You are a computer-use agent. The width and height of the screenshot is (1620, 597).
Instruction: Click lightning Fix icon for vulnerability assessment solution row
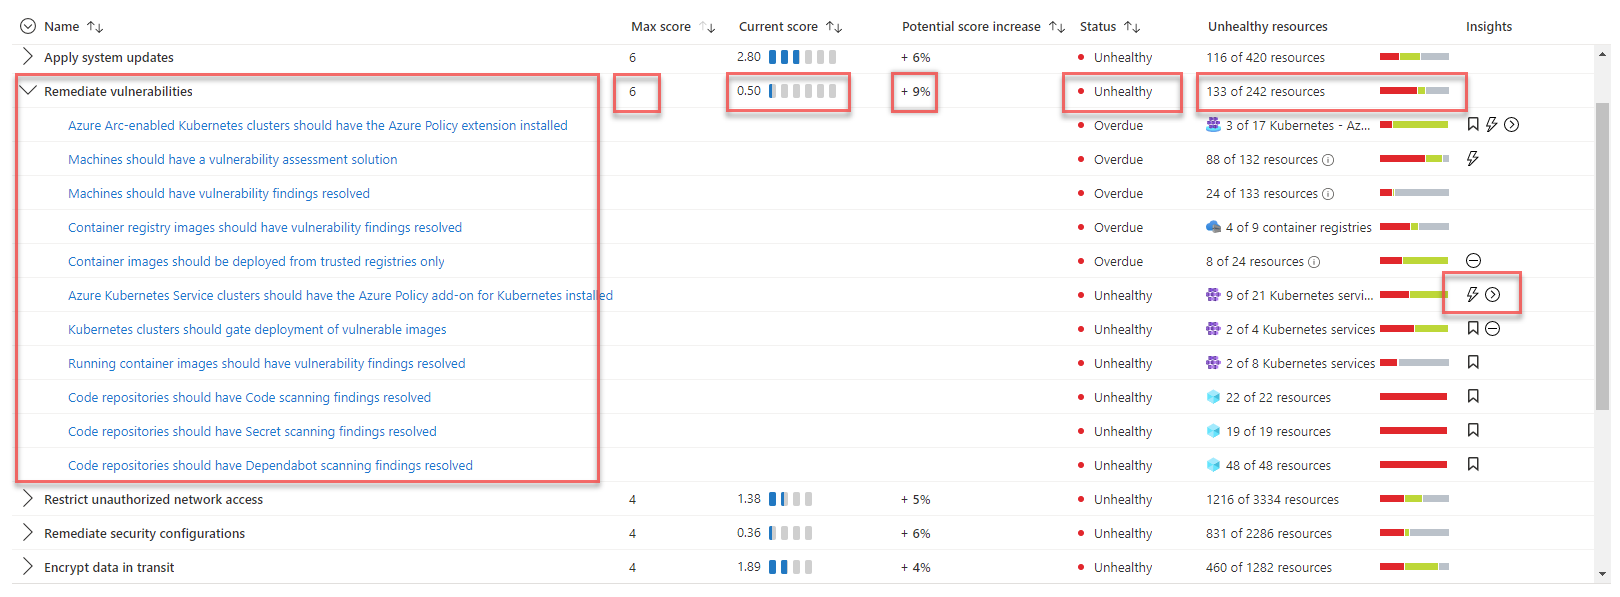coord(1473,159)
